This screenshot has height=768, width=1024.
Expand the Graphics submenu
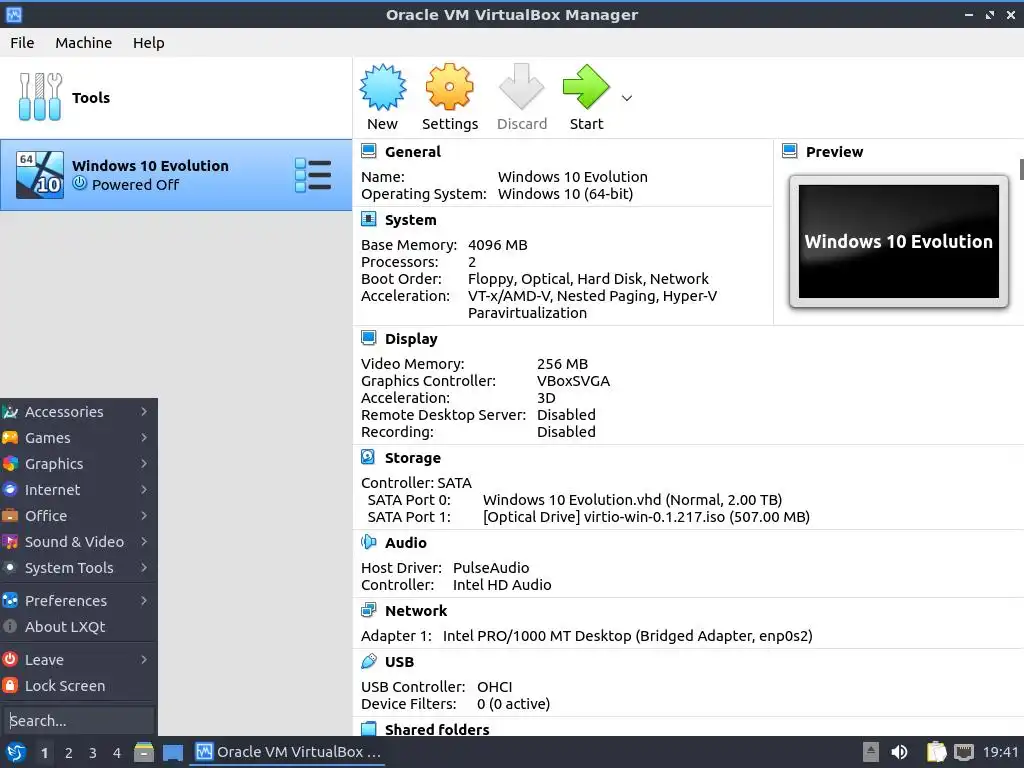tap(78, 464)
